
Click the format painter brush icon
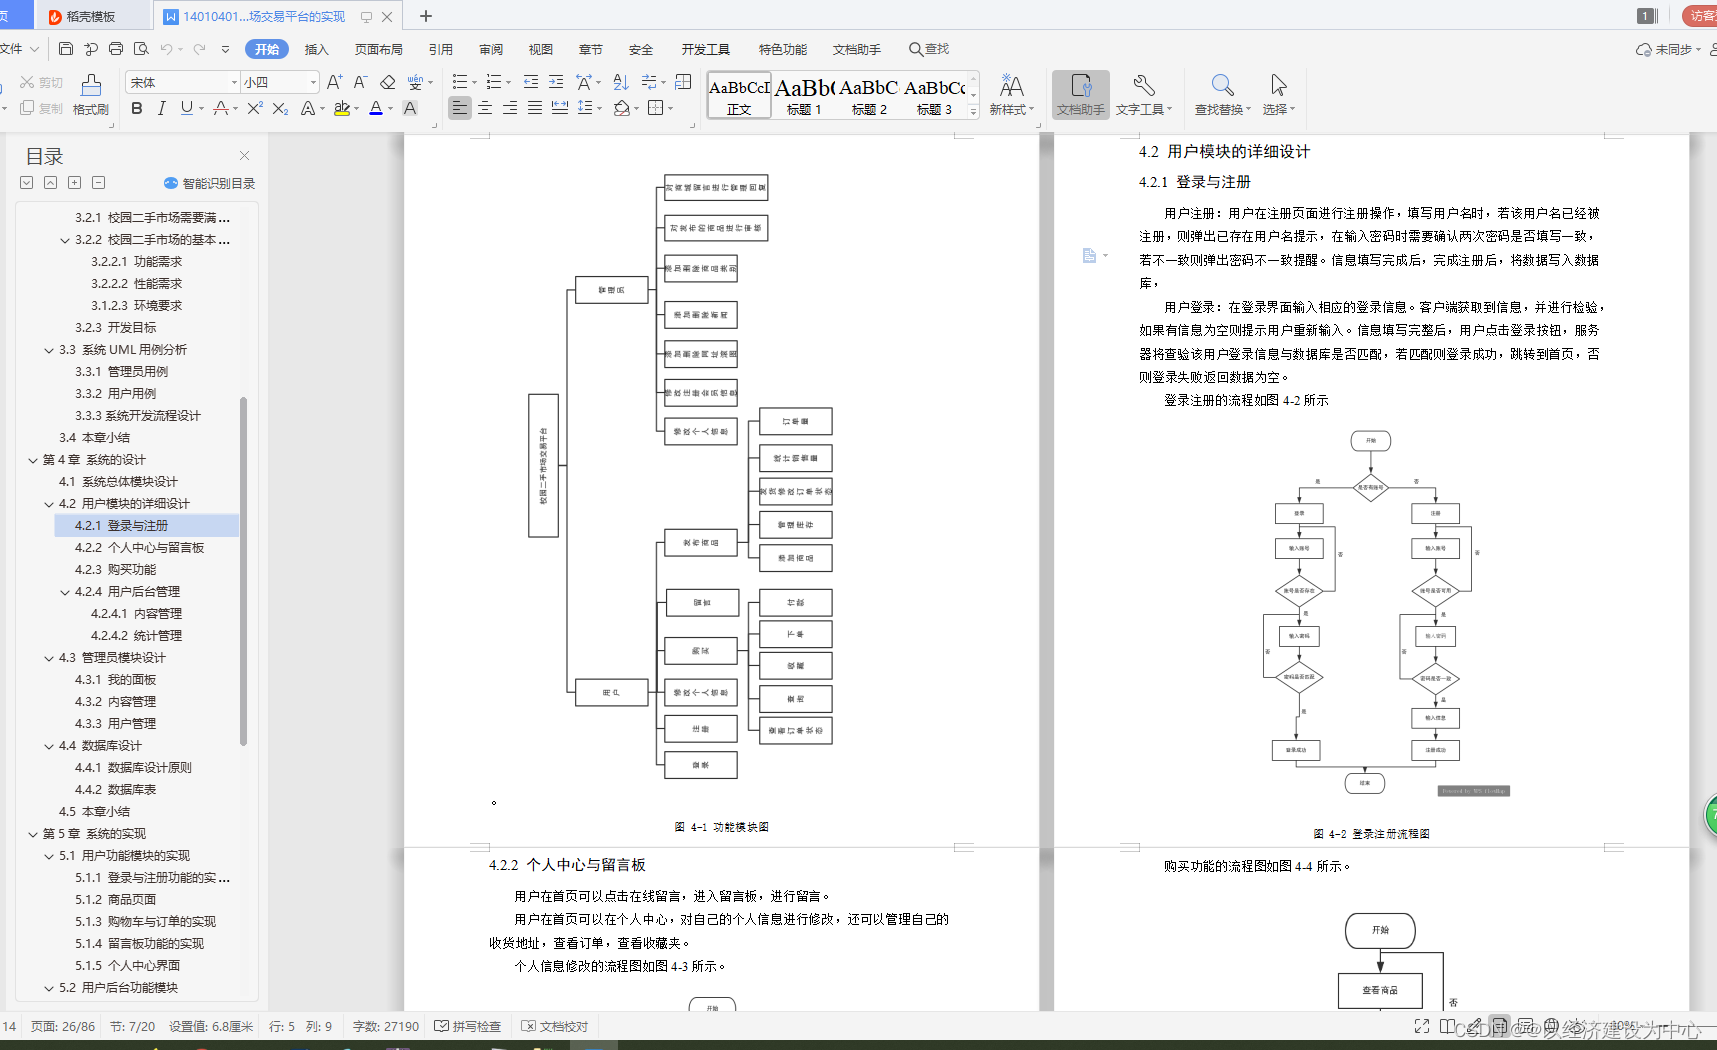(x=91, y=95)
